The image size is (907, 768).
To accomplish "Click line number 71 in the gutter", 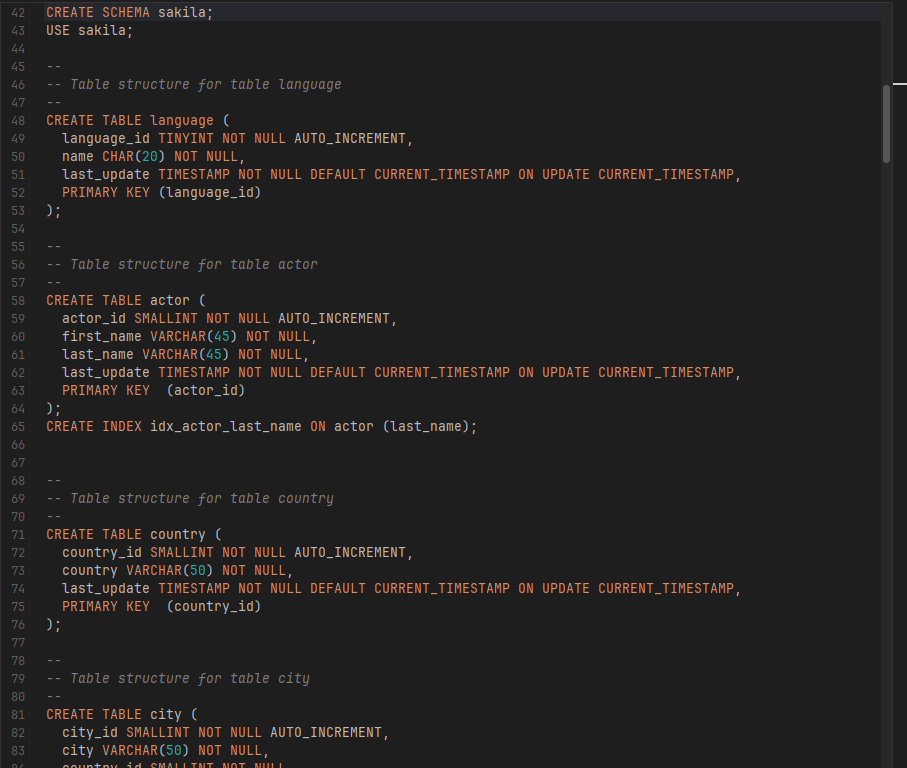I will point(18,534).
